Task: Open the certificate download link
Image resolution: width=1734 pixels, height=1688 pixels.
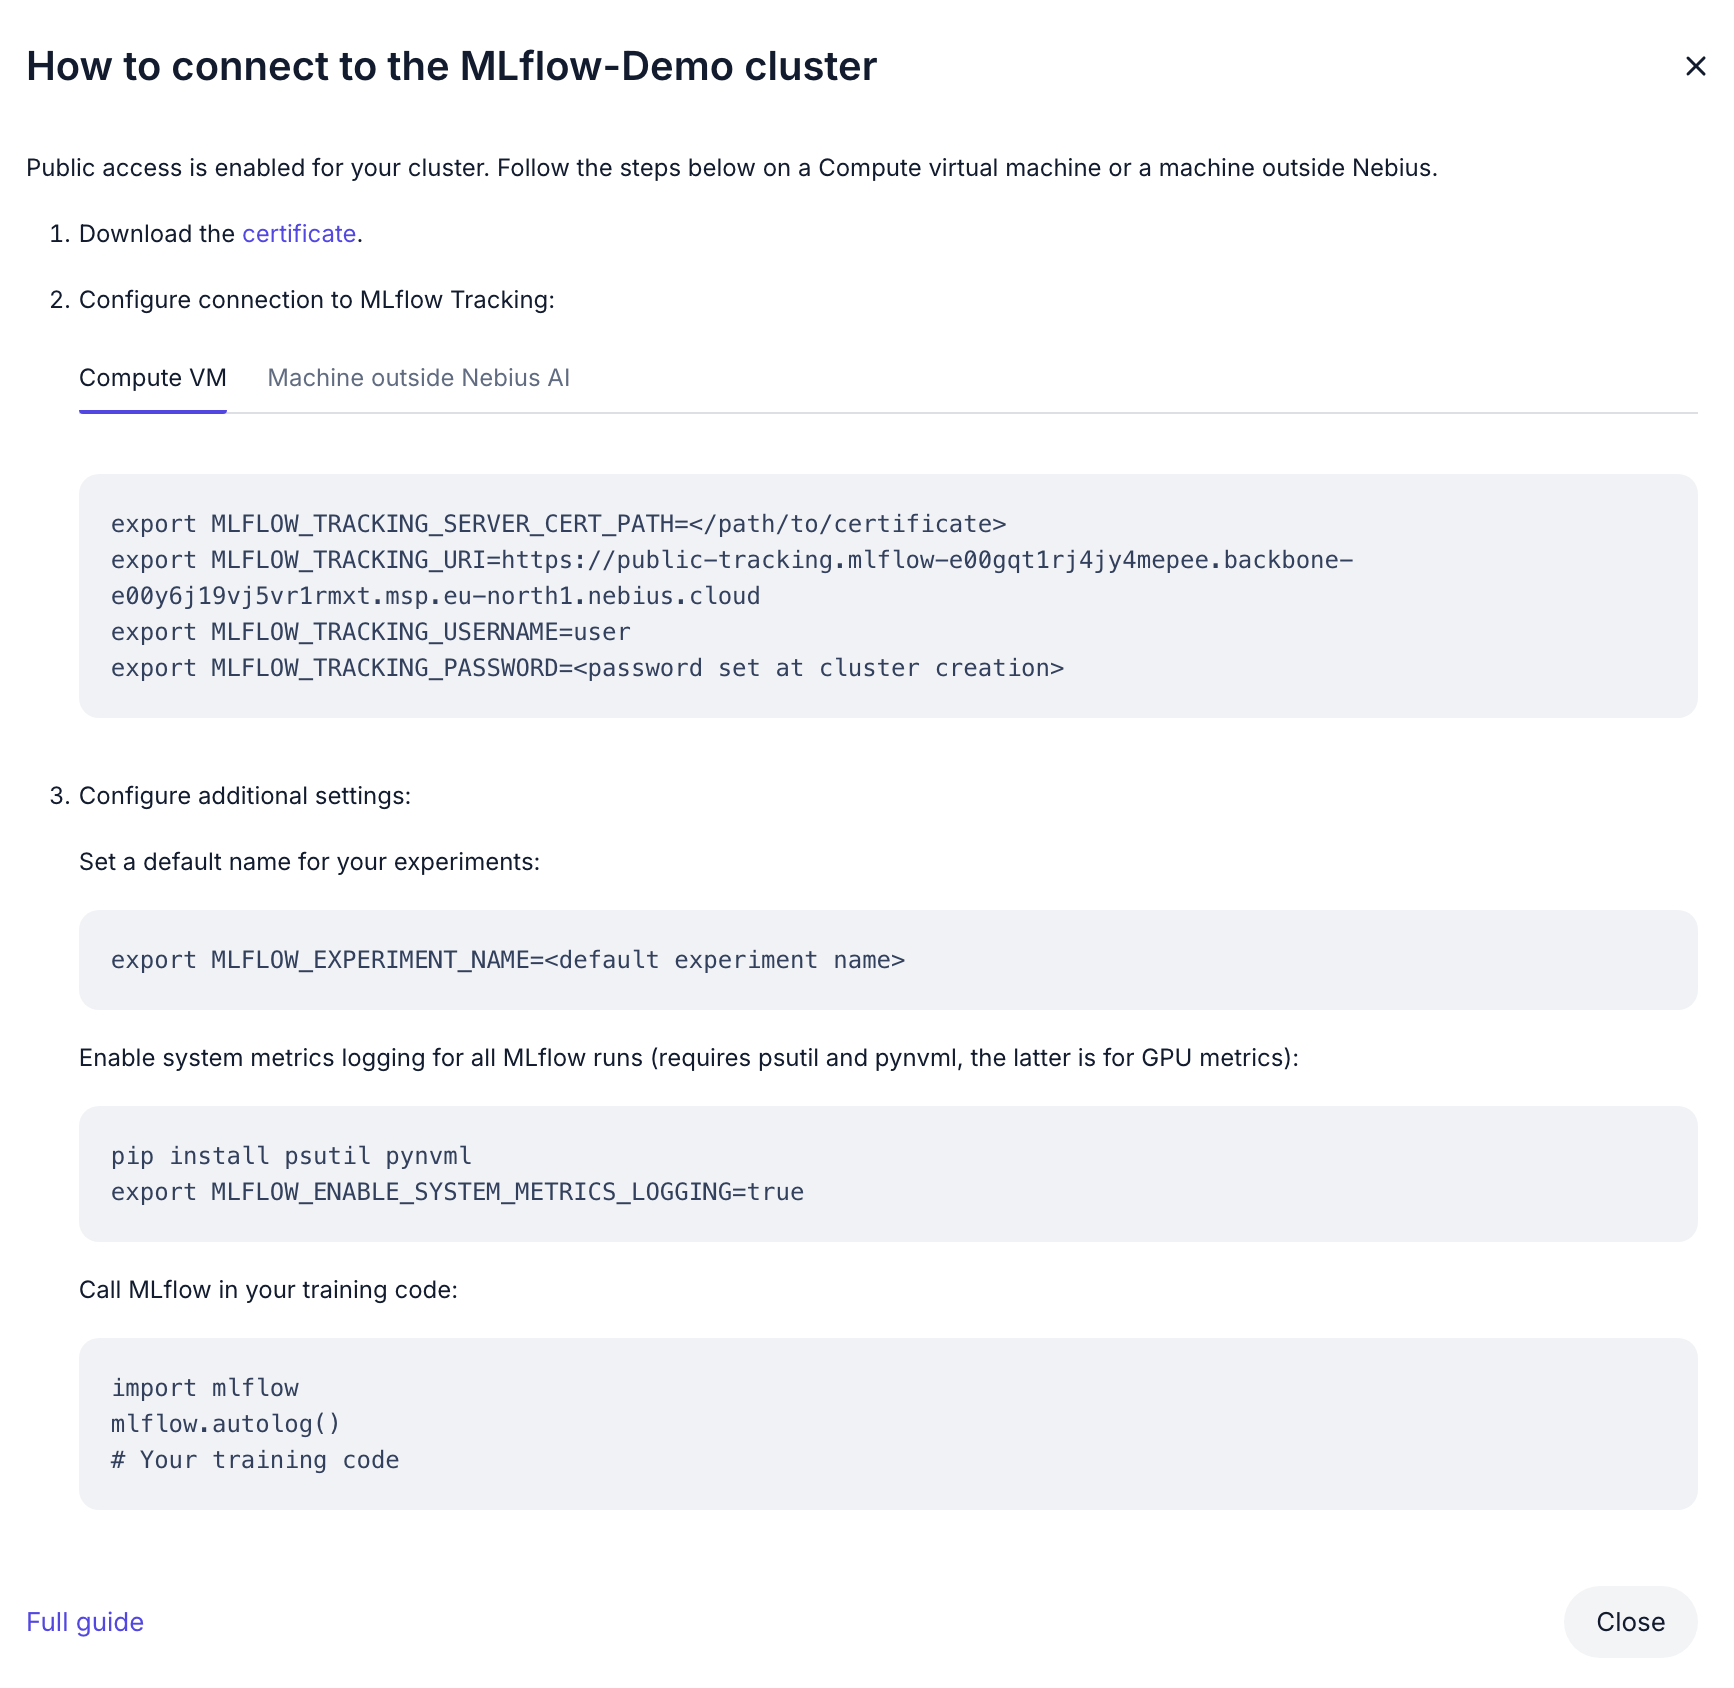Action: pyautogui.click(x=299, y=234)
